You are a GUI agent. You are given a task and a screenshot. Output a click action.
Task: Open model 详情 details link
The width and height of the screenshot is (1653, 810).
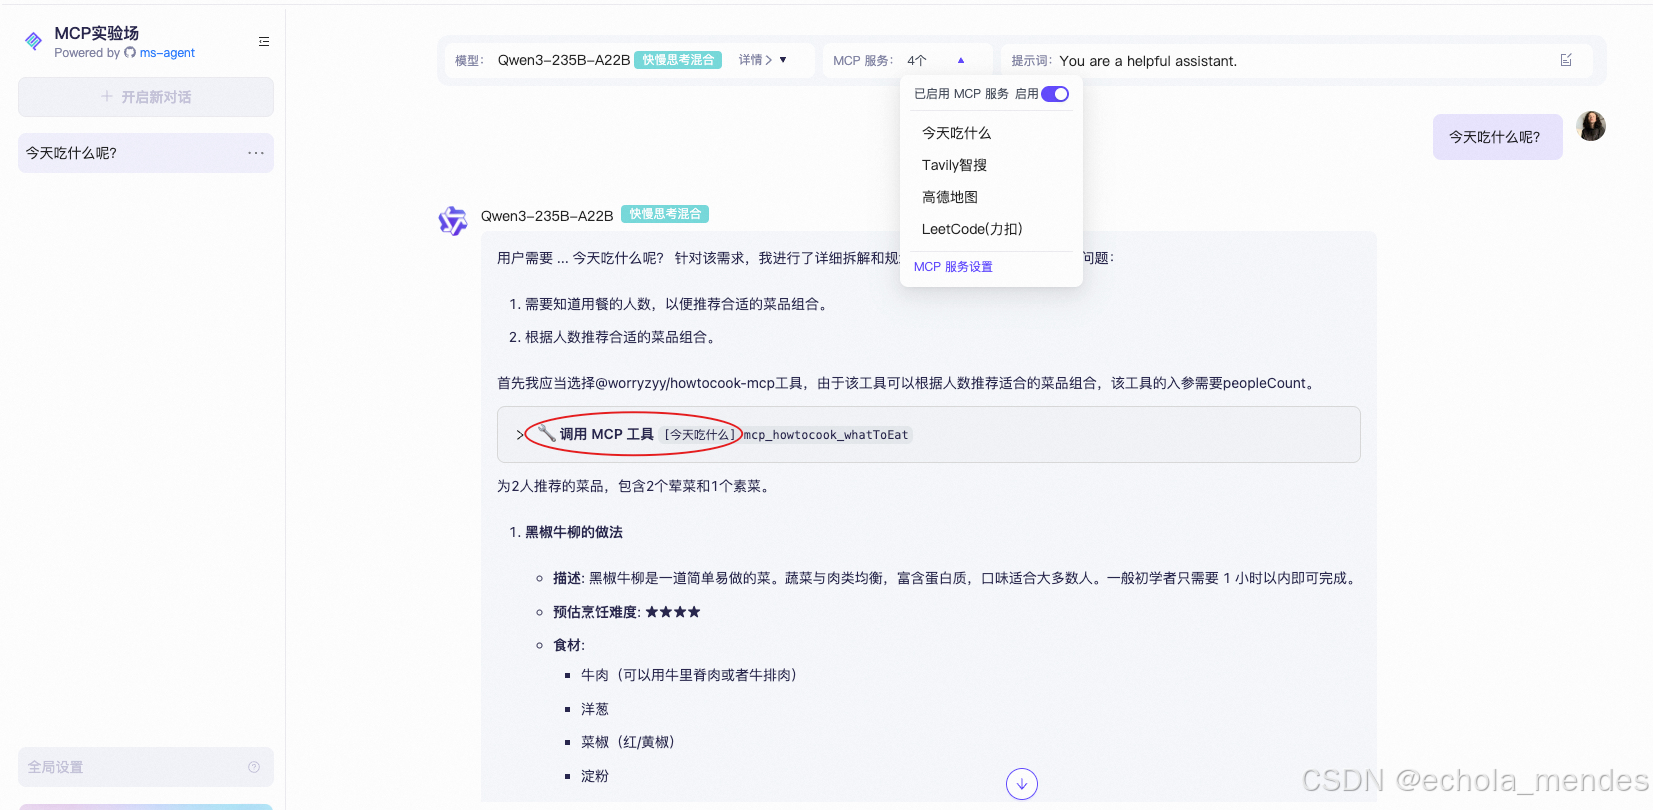coord(755,60)
